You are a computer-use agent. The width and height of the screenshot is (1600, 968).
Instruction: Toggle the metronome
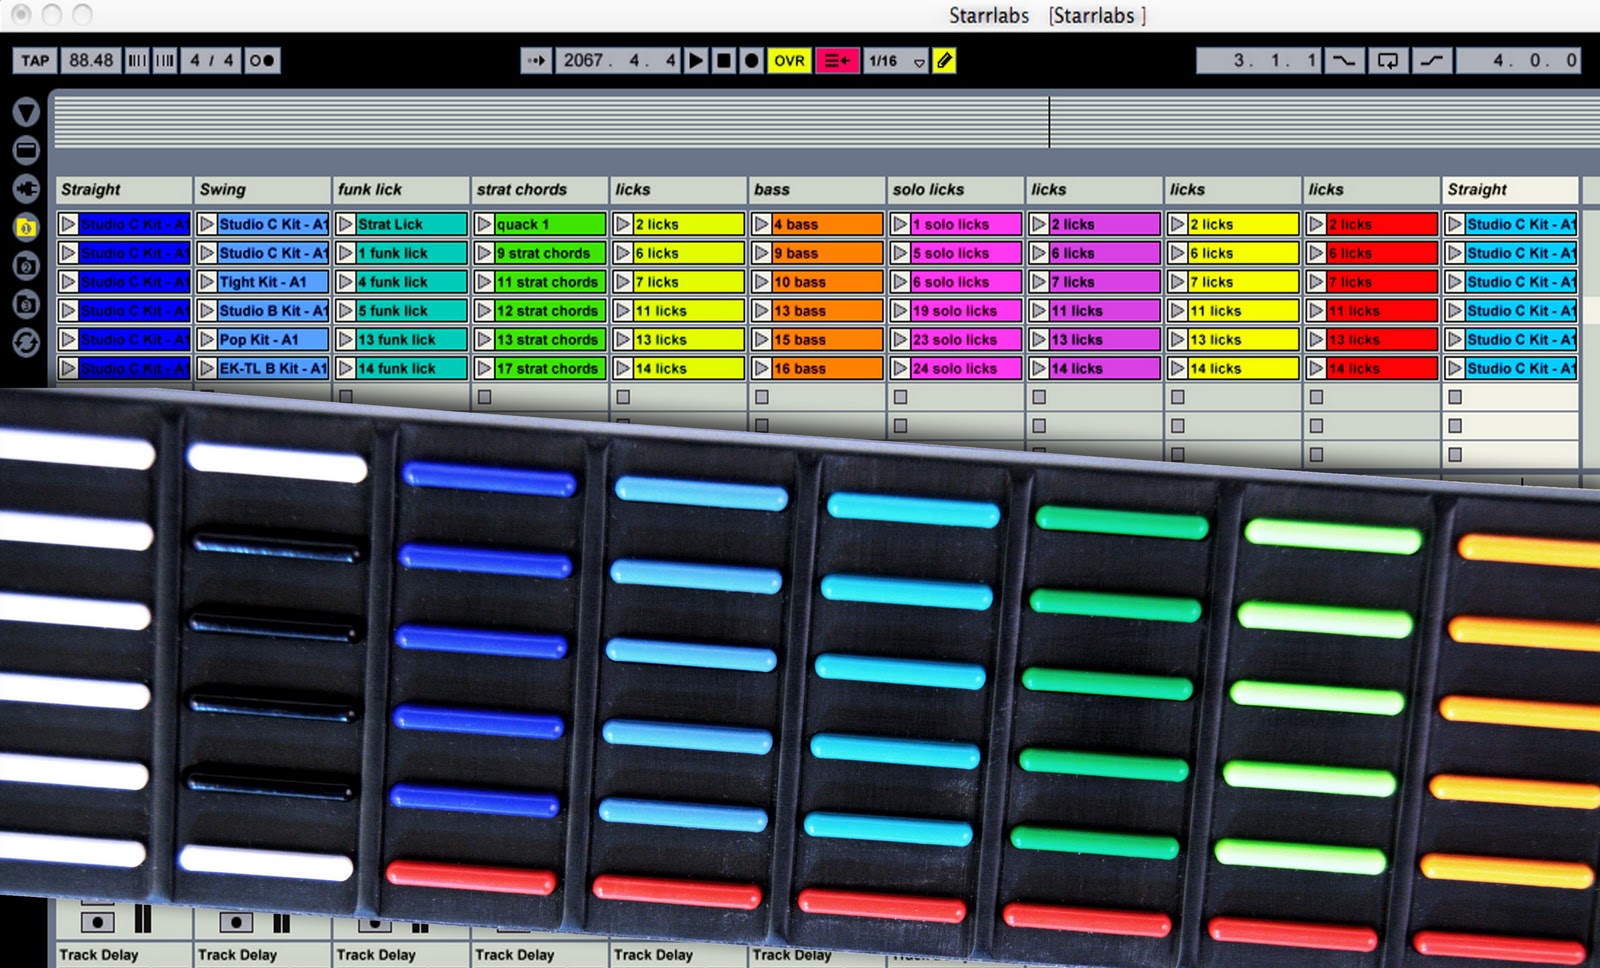(261, 61)
